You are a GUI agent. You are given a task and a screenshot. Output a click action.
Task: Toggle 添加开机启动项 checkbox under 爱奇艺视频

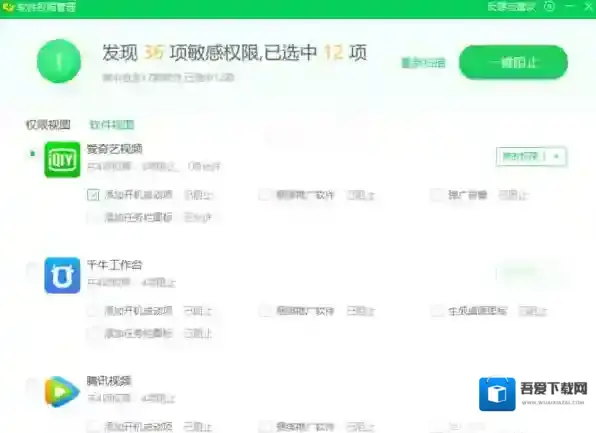coord(93,195)
